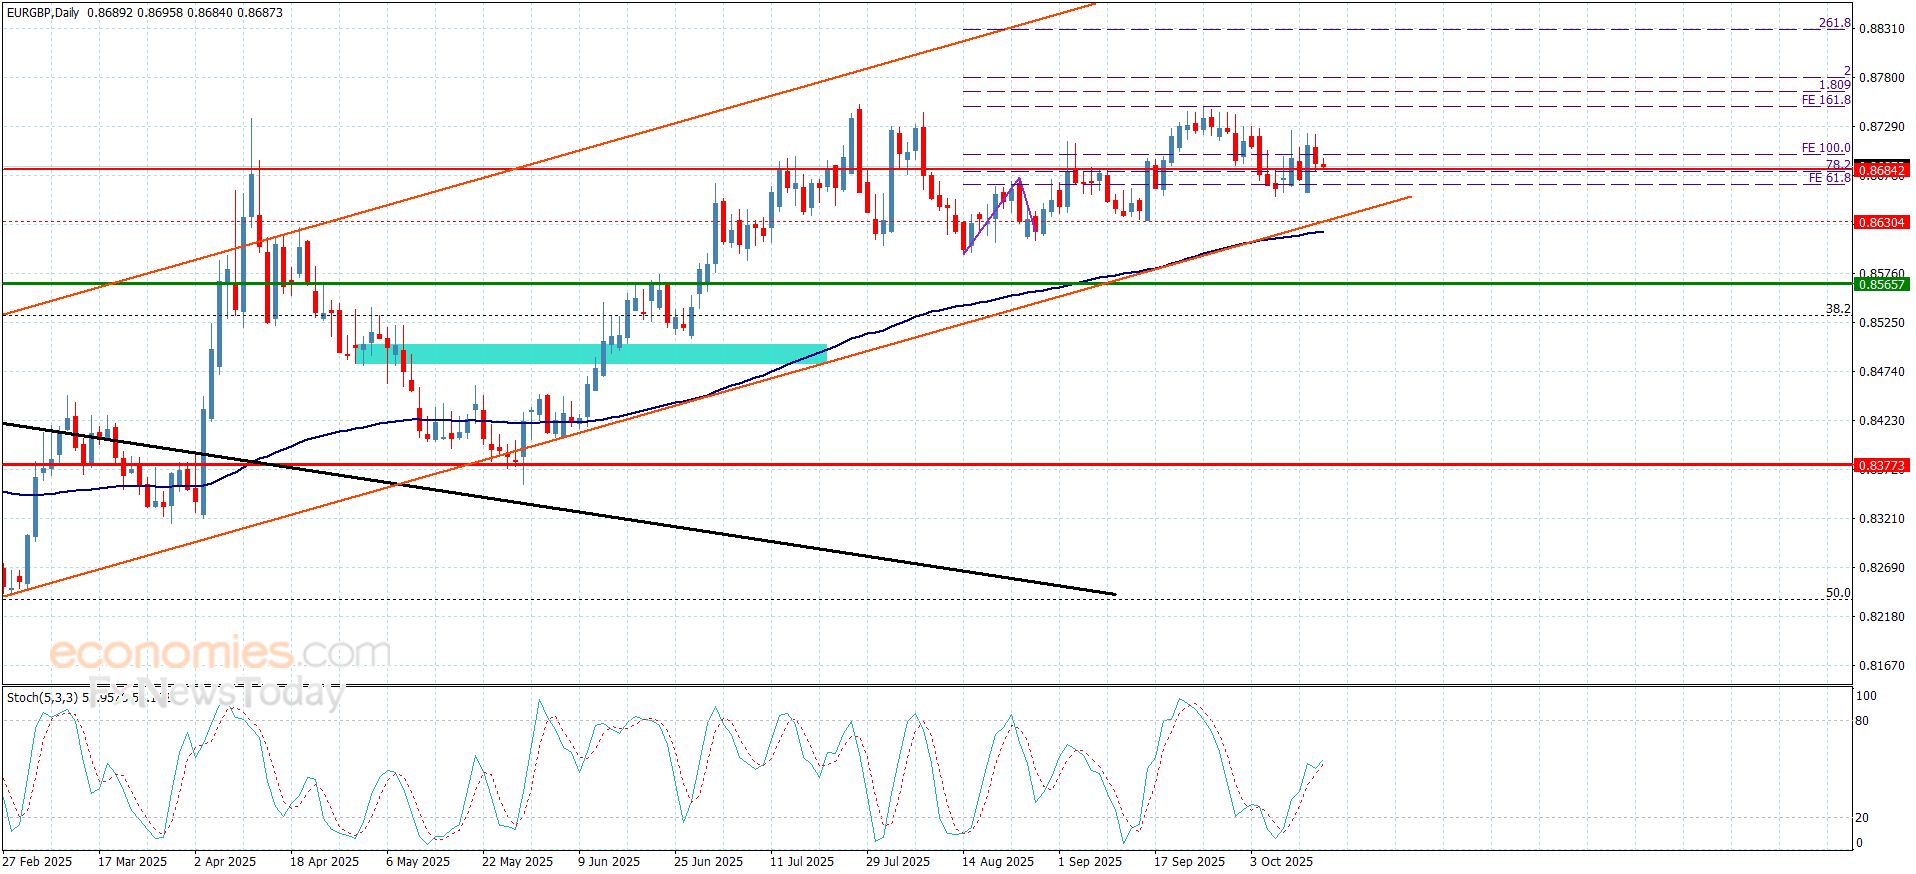Viewport: 1916px width, 874px height.
Task: Select the red 0.86842 price label
Action: [x=1881, y=171]
